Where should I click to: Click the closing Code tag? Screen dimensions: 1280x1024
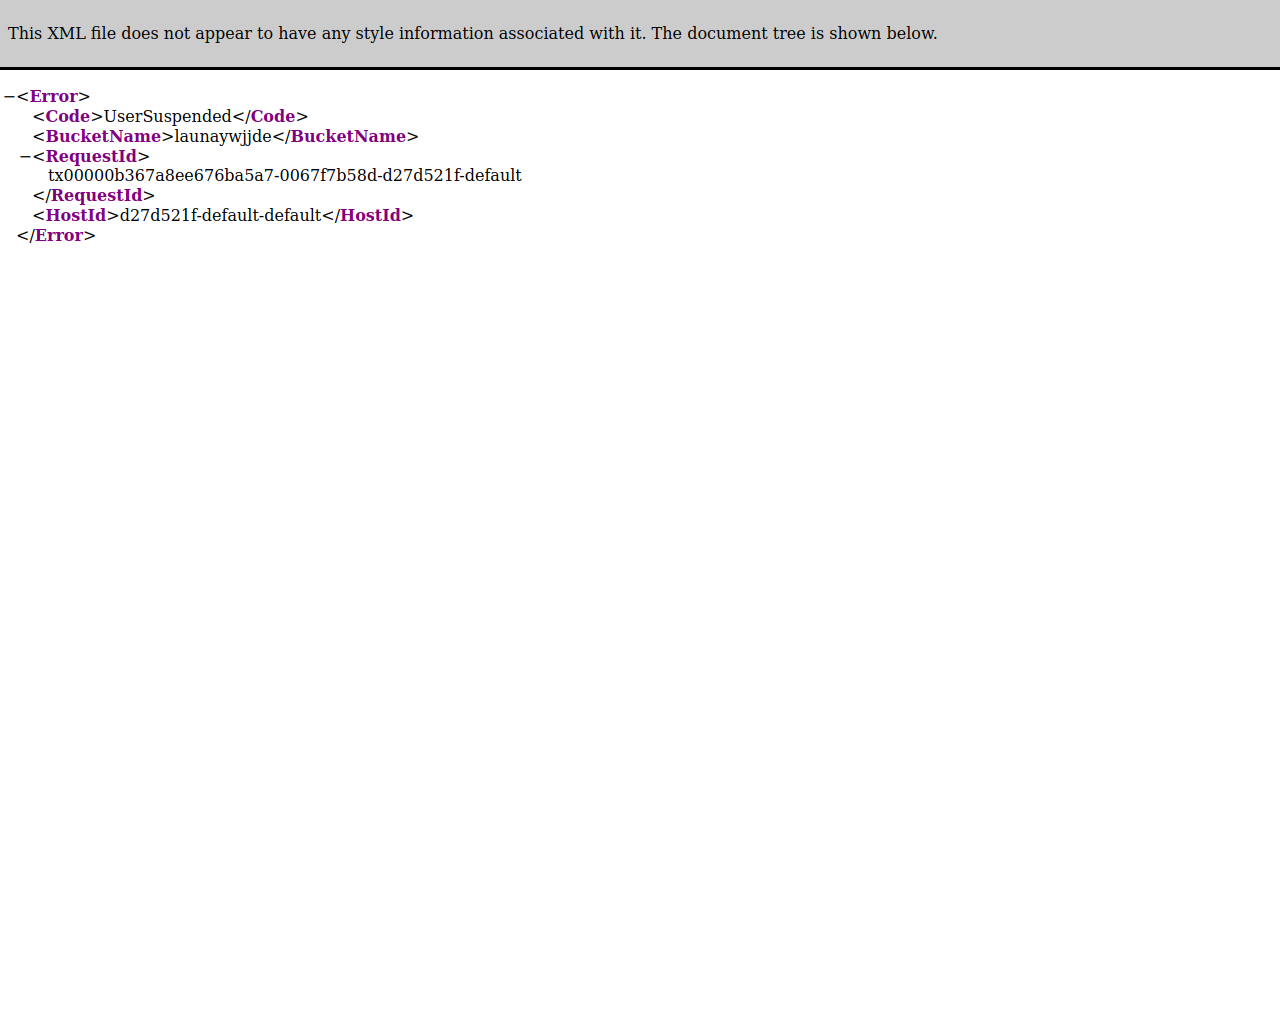click(x=270, y=117)
